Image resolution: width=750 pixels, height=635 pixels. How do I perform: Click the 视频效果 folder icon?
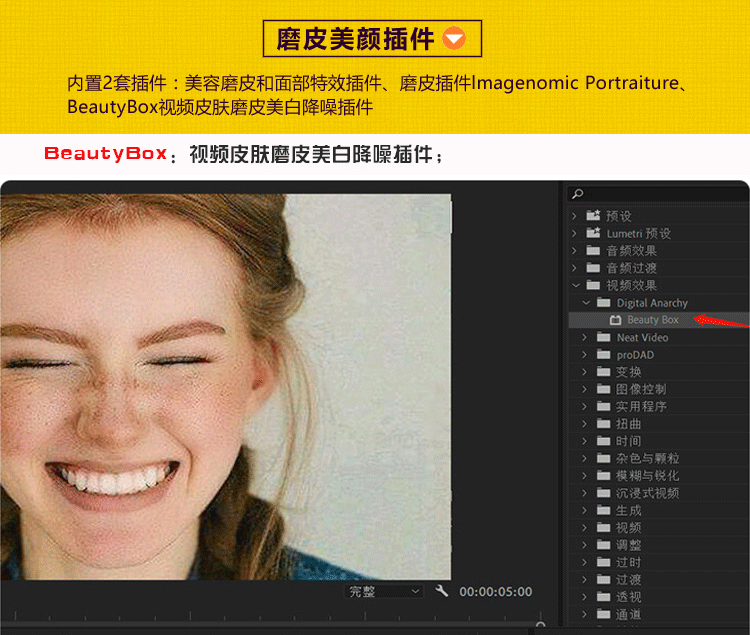tap(593, 285)
